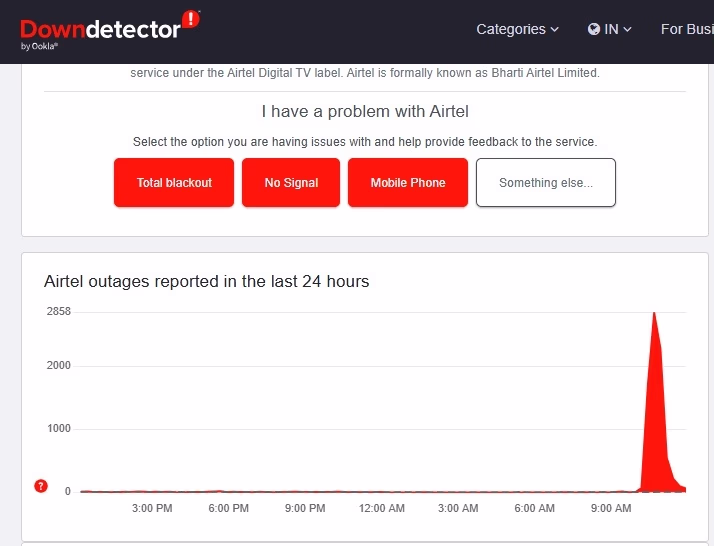Click the Airtel outages chart heading
This screenshot has height=546, width=714.
point(207,281)
